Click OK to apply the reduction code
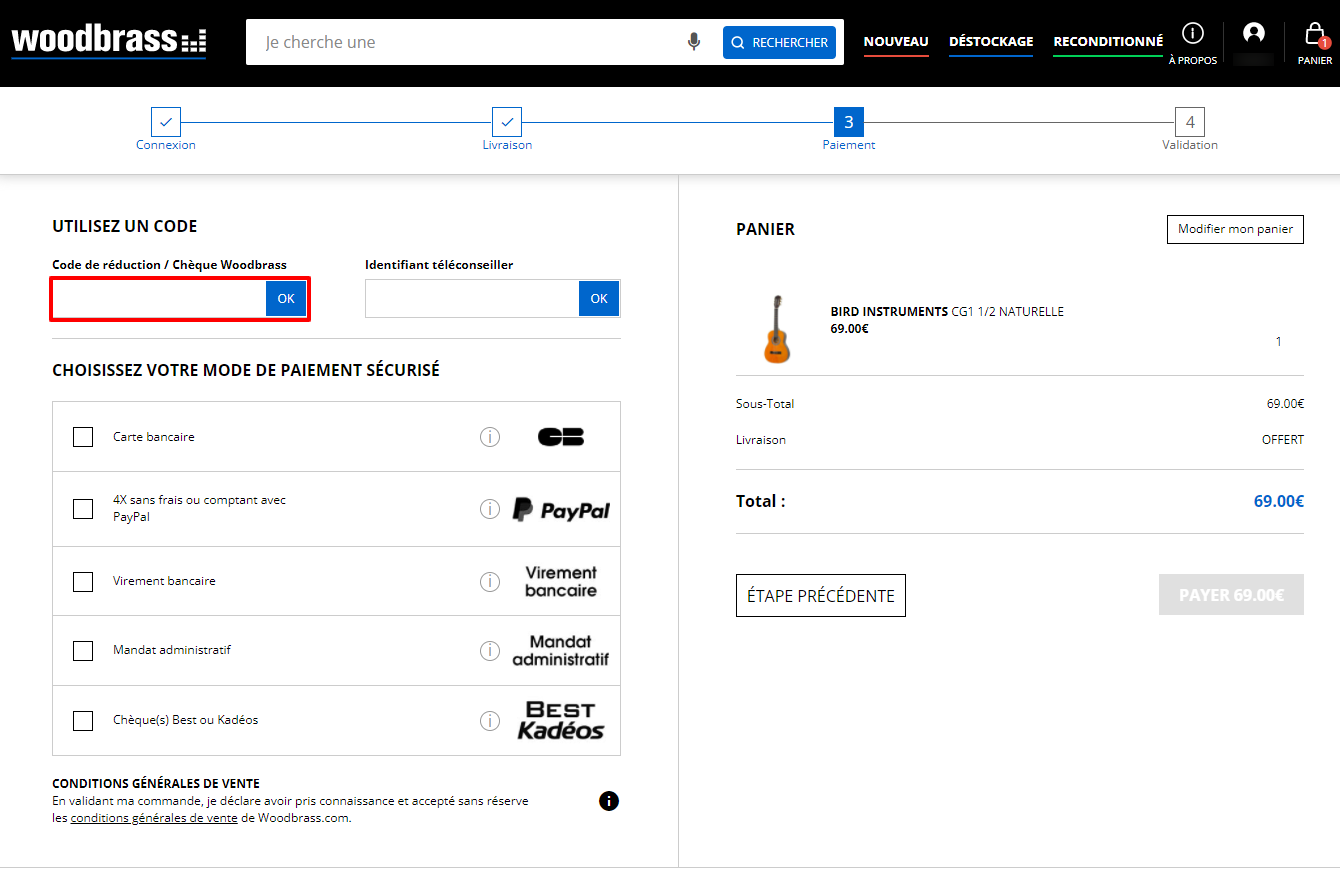1340x869 pixels. pos(286,299)
